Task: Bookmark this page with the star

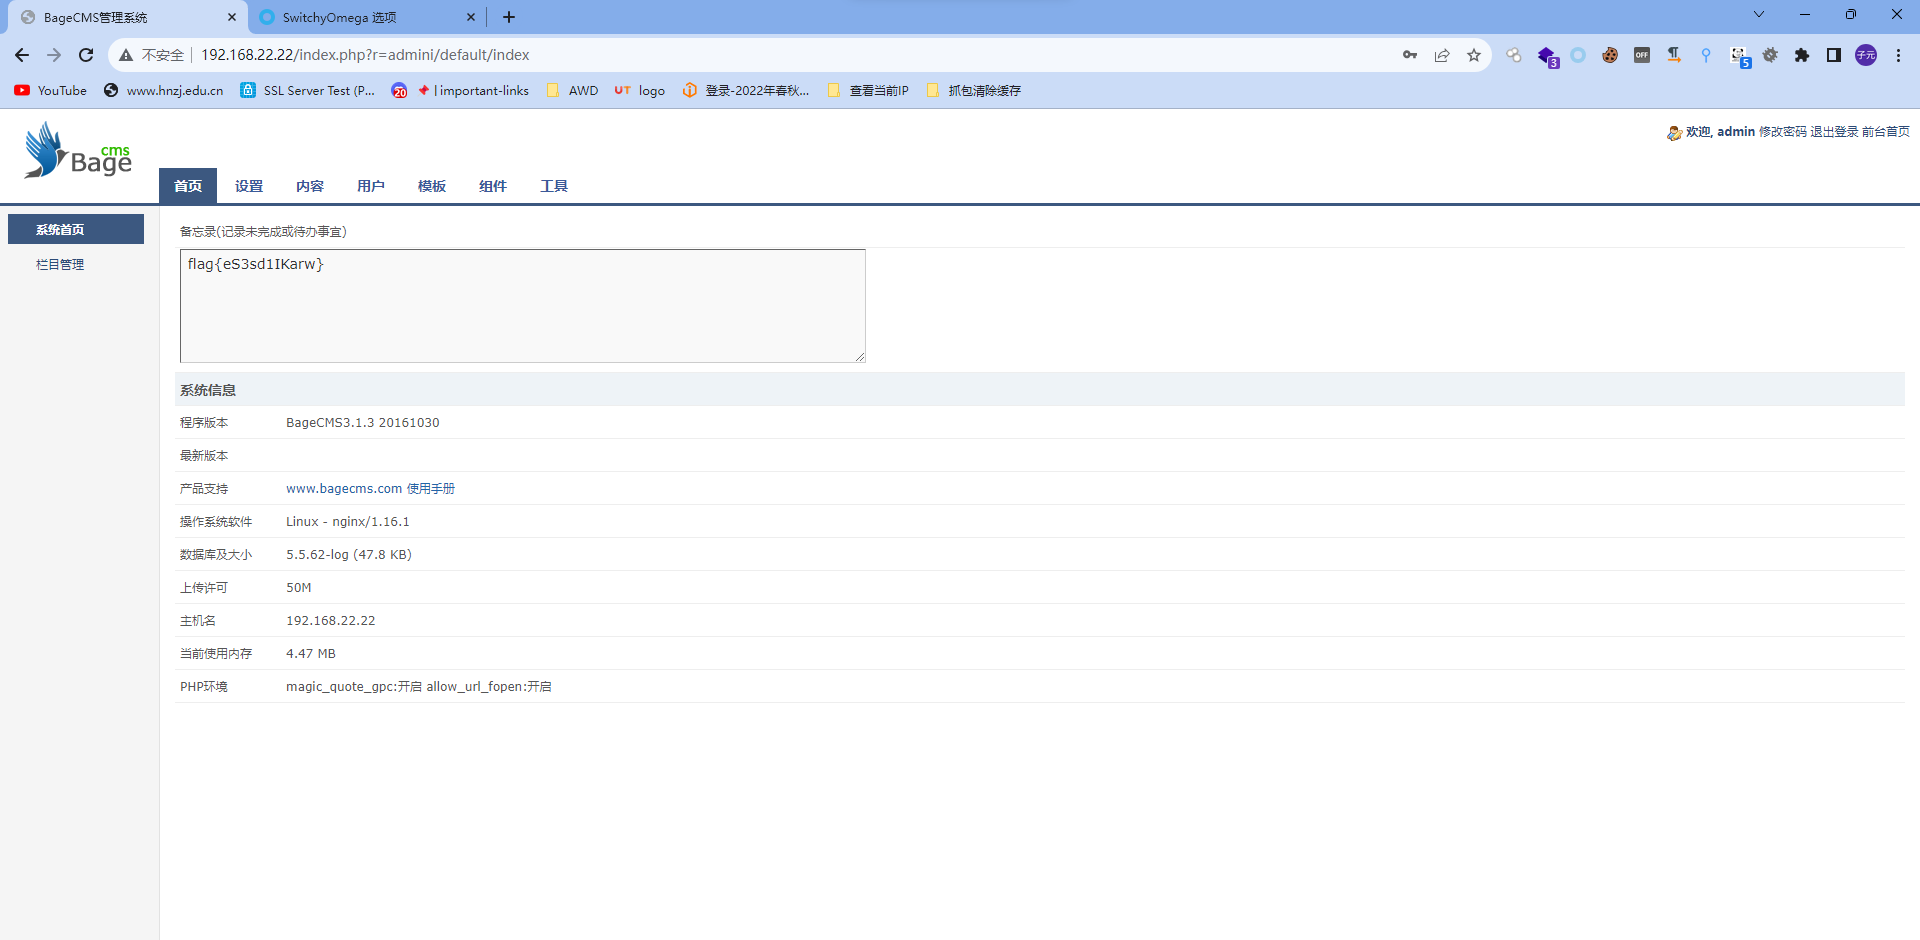Action: tap(1474, 55)
